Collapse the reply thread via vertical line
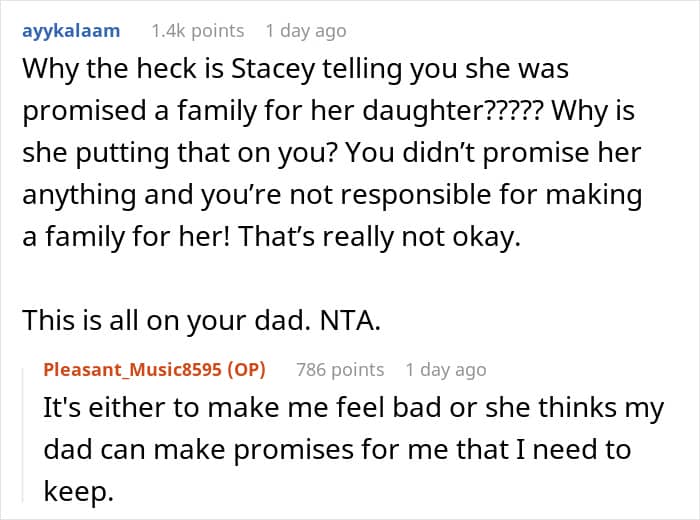 tap(23, 432)
